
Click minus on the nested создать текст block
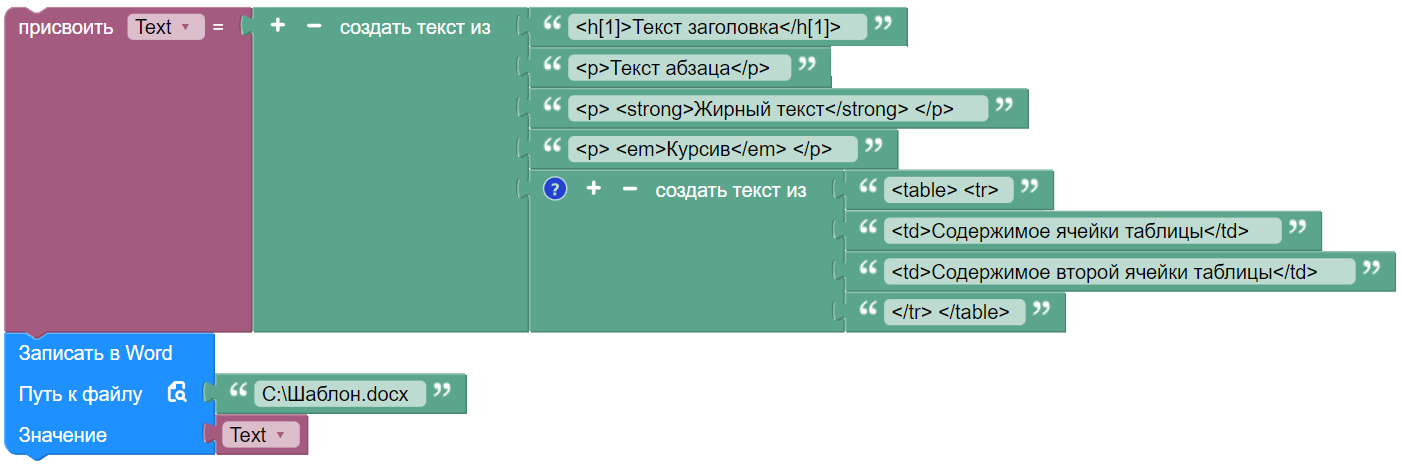point(629,189)
